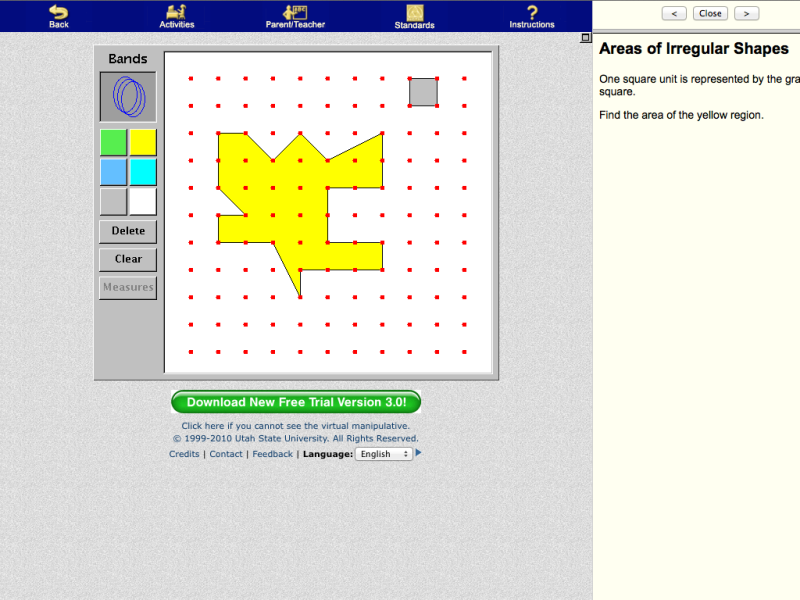Screen dimensions: 800x600
Task: Open the Contact page
Action: 226,453
